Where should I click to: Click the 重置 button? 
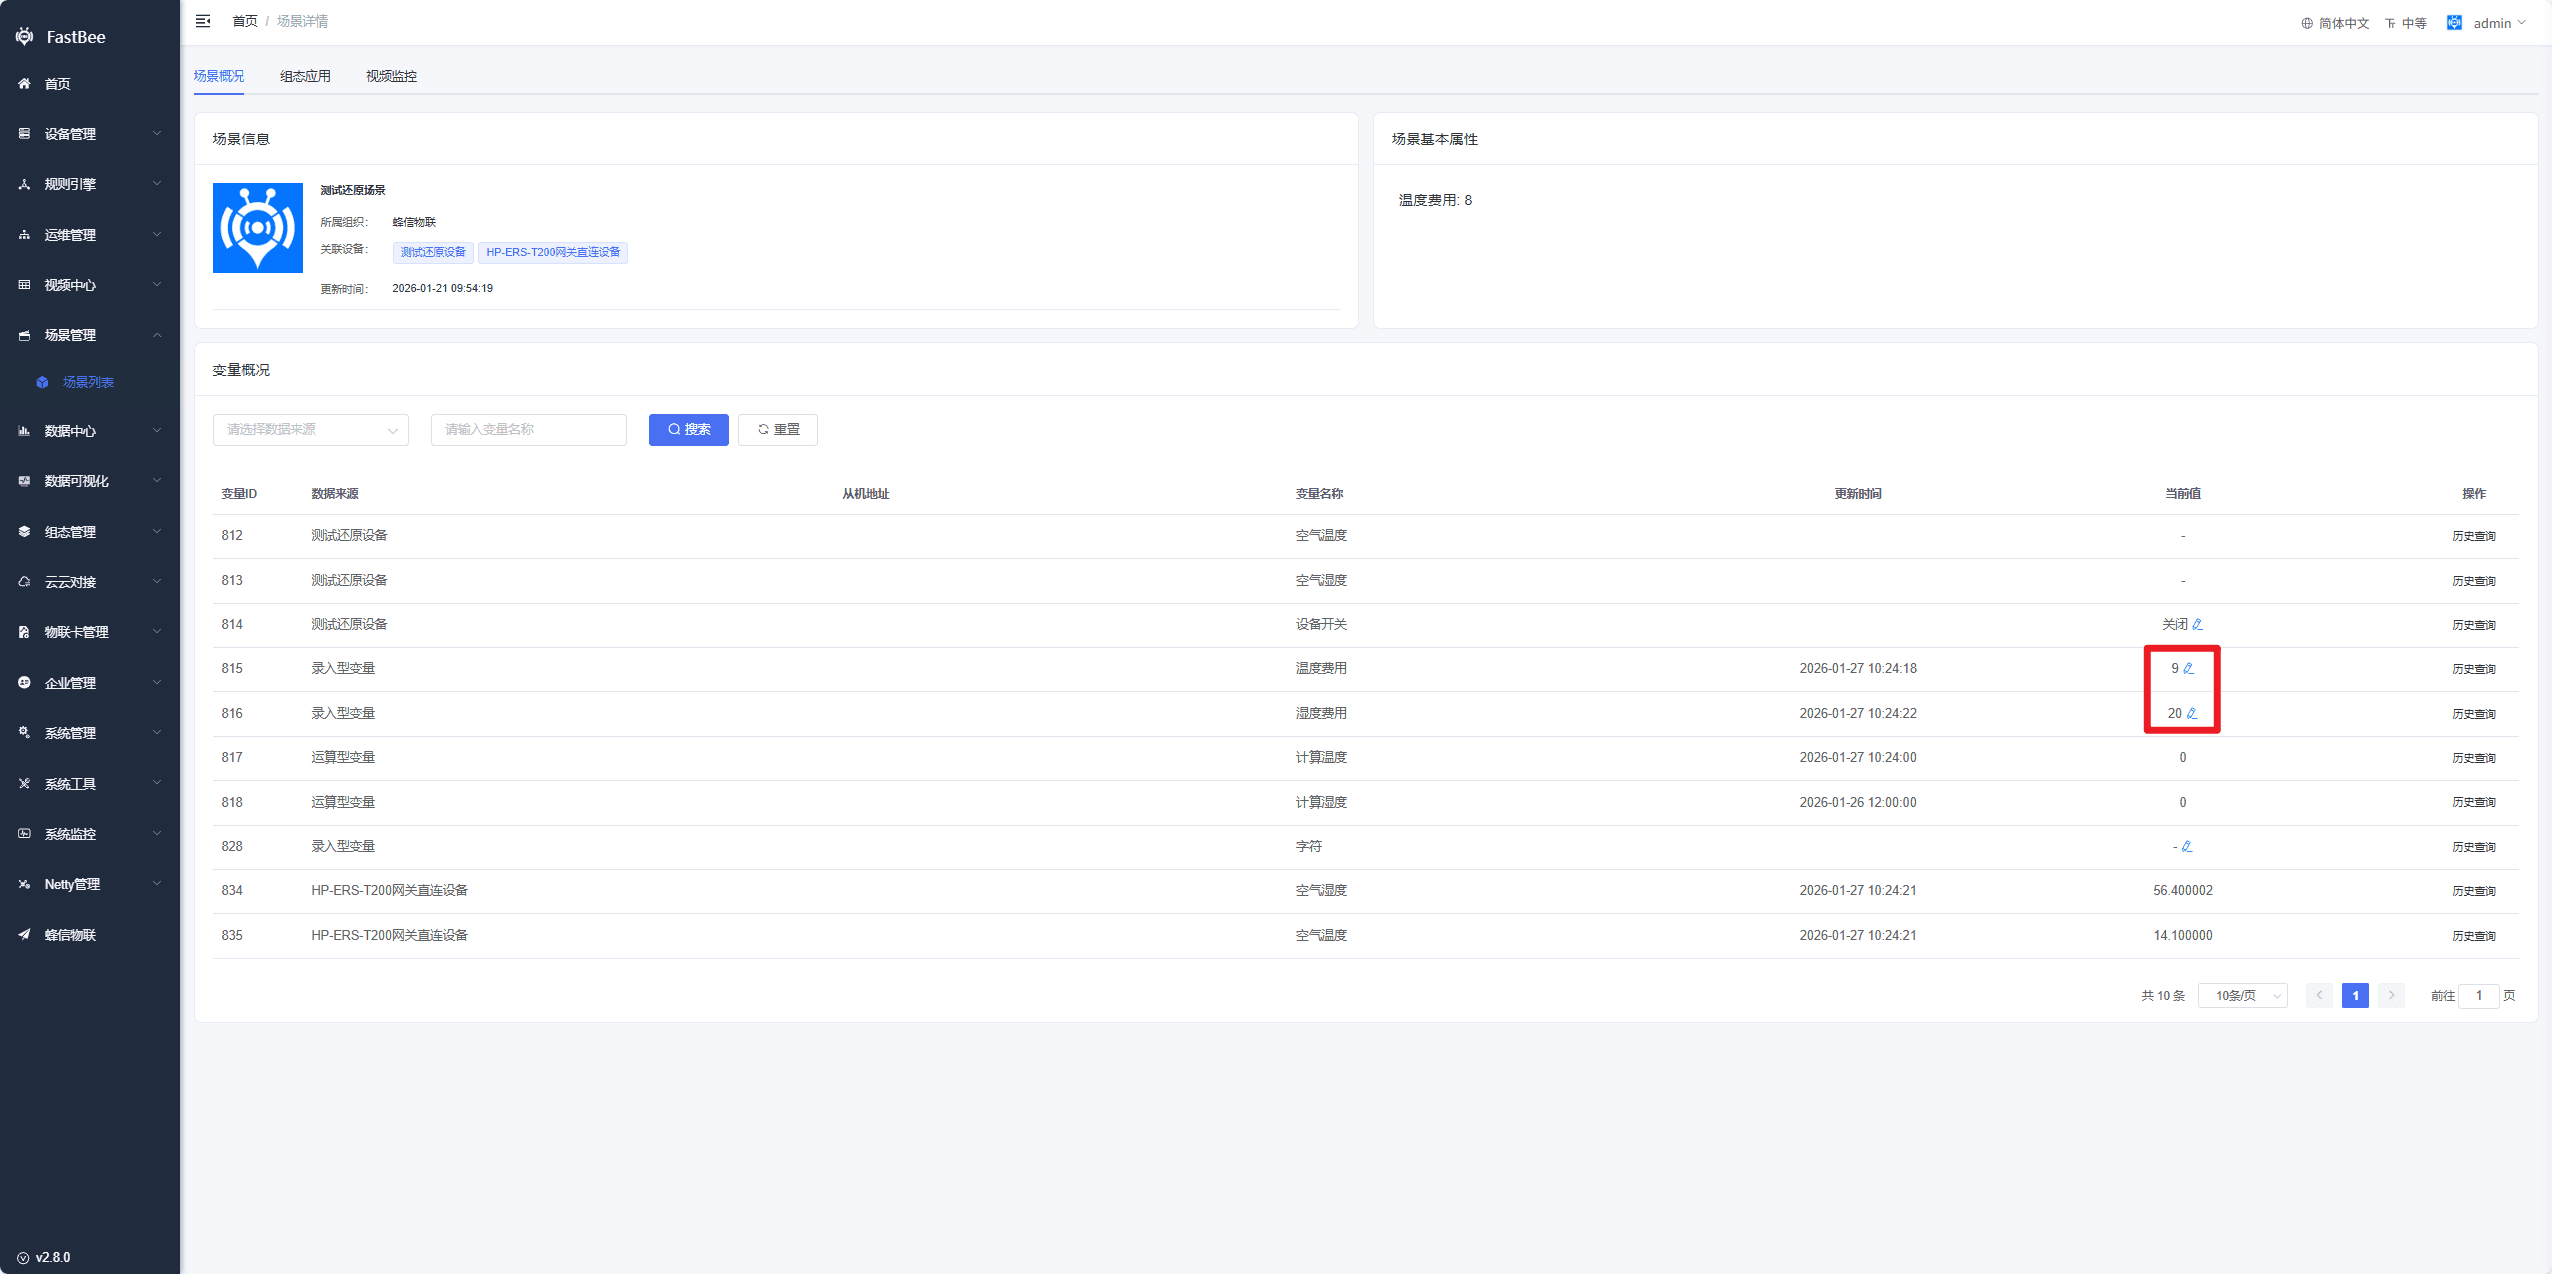(x=778, y=430)
